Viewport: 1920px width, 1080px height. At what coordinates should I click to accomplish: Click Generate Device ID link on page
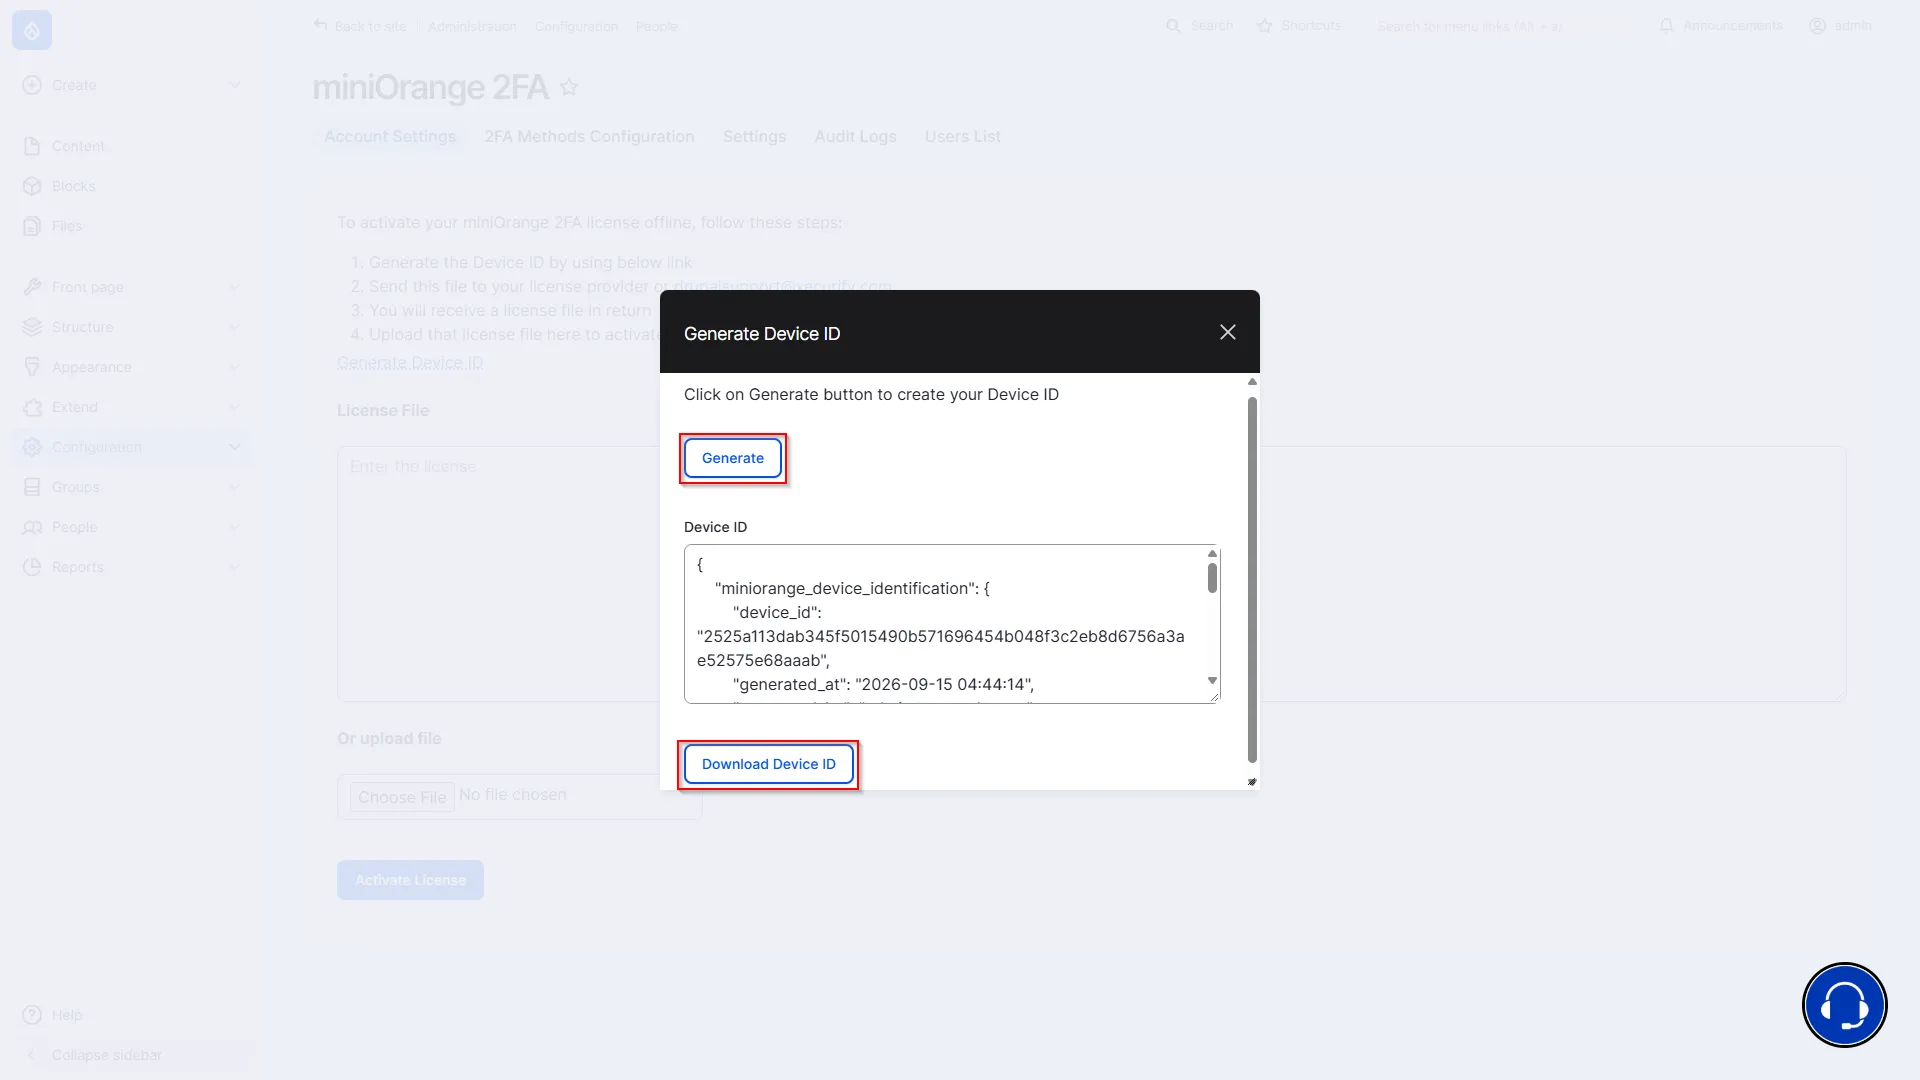tap(410, 362)
